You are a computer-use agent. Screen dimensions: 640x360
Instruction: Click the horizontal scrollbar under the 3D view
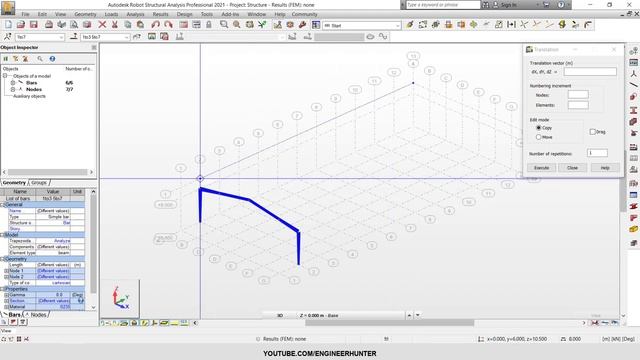coord(389,323)
